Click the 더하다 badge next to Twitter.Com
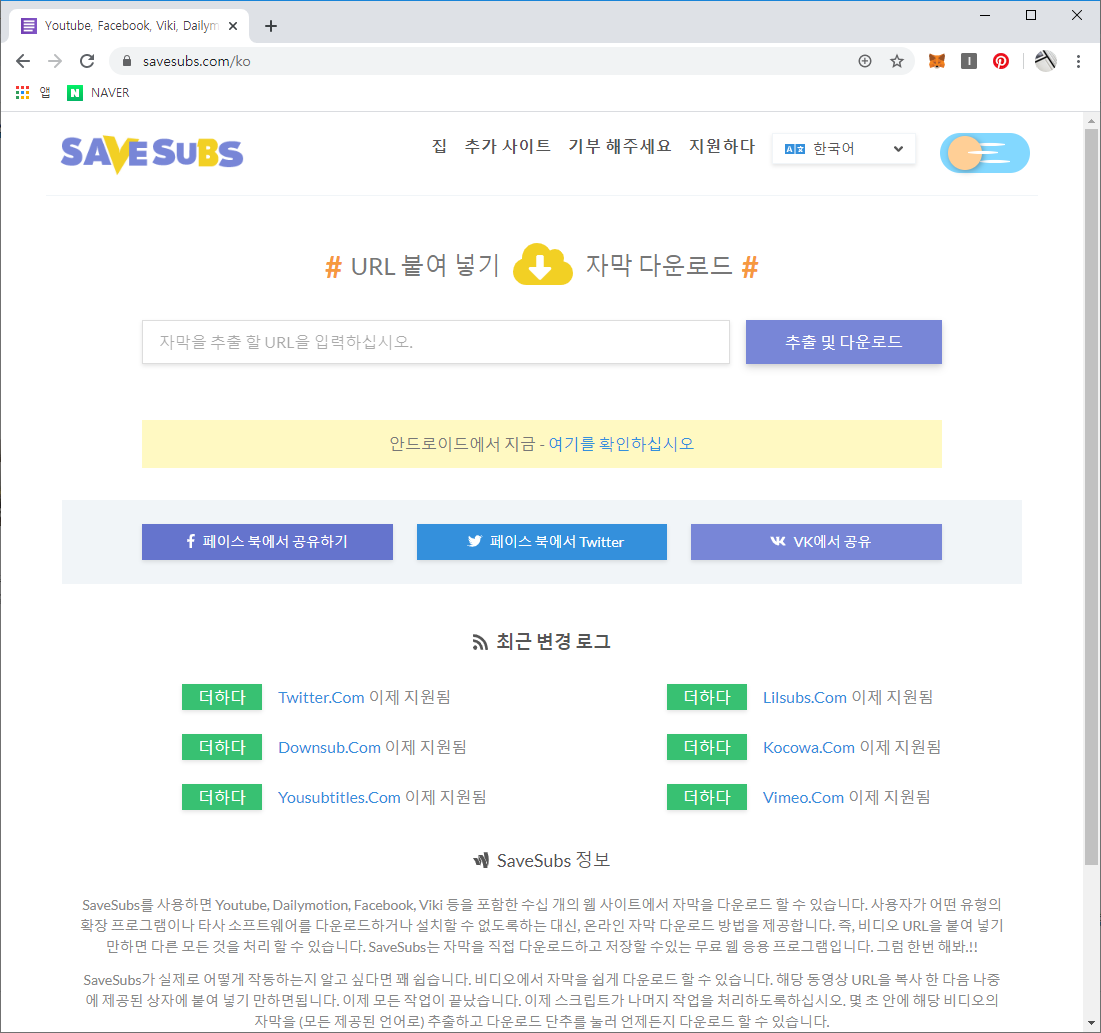The image size is (1101, 1033). pyautogui.click(x=222, y=697)
